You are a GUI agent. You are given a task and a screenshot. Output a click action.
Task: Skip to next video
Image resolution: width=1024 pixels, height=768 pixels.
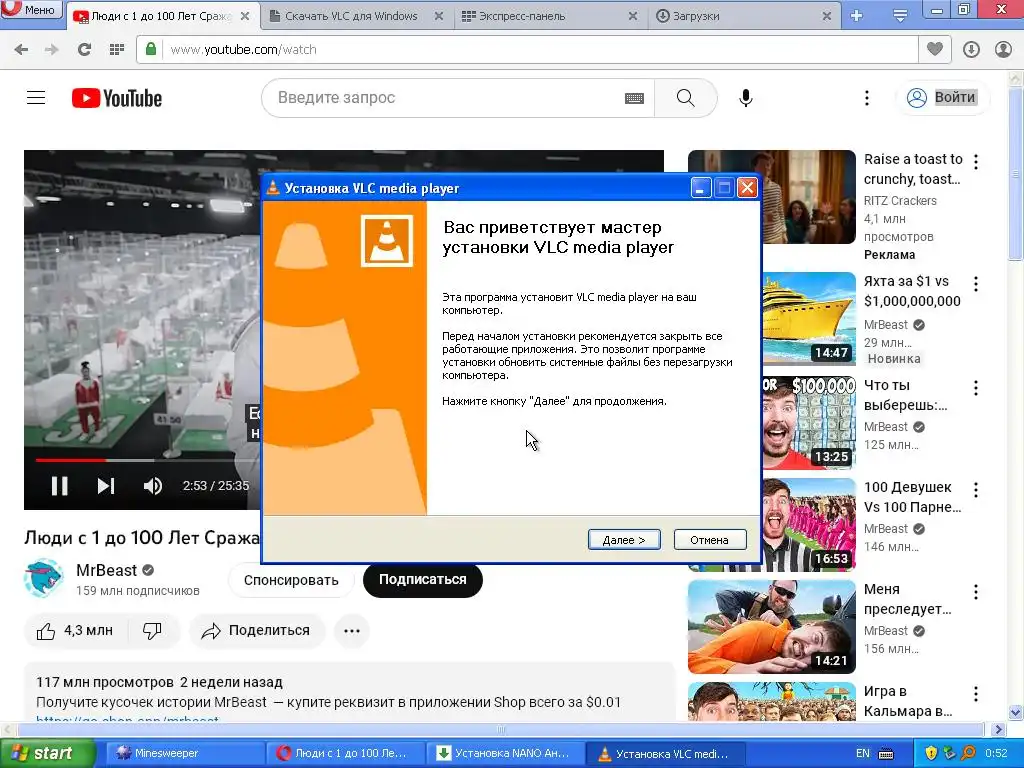coord(106,486)
